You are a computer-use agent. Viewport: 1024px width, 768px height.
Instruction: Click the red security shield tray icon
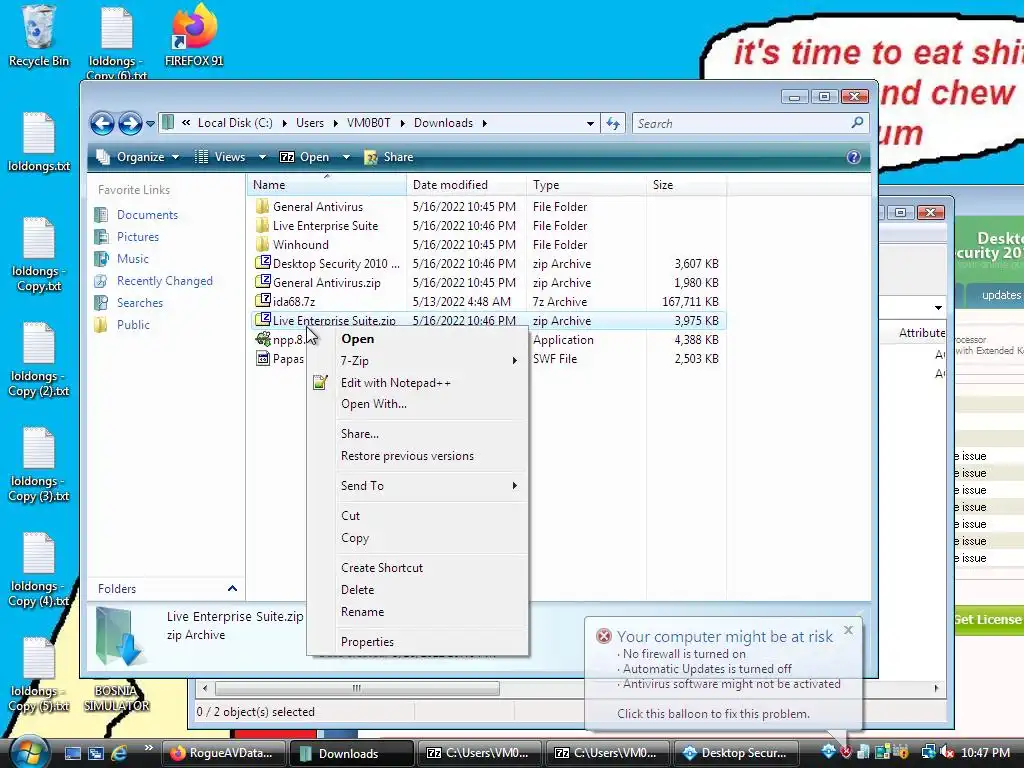click(846, 752)
